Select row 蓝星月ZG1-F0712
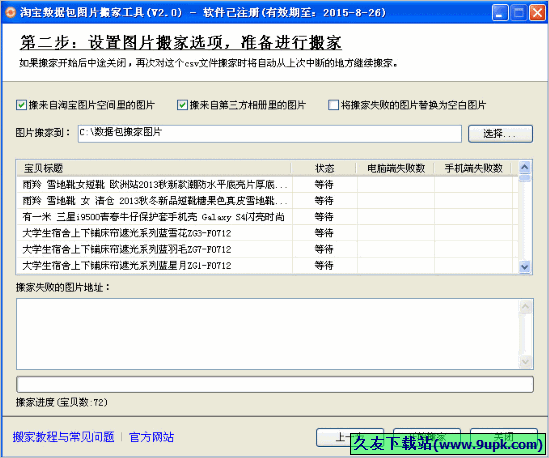 pyautogui.click(x=267, y=265)
